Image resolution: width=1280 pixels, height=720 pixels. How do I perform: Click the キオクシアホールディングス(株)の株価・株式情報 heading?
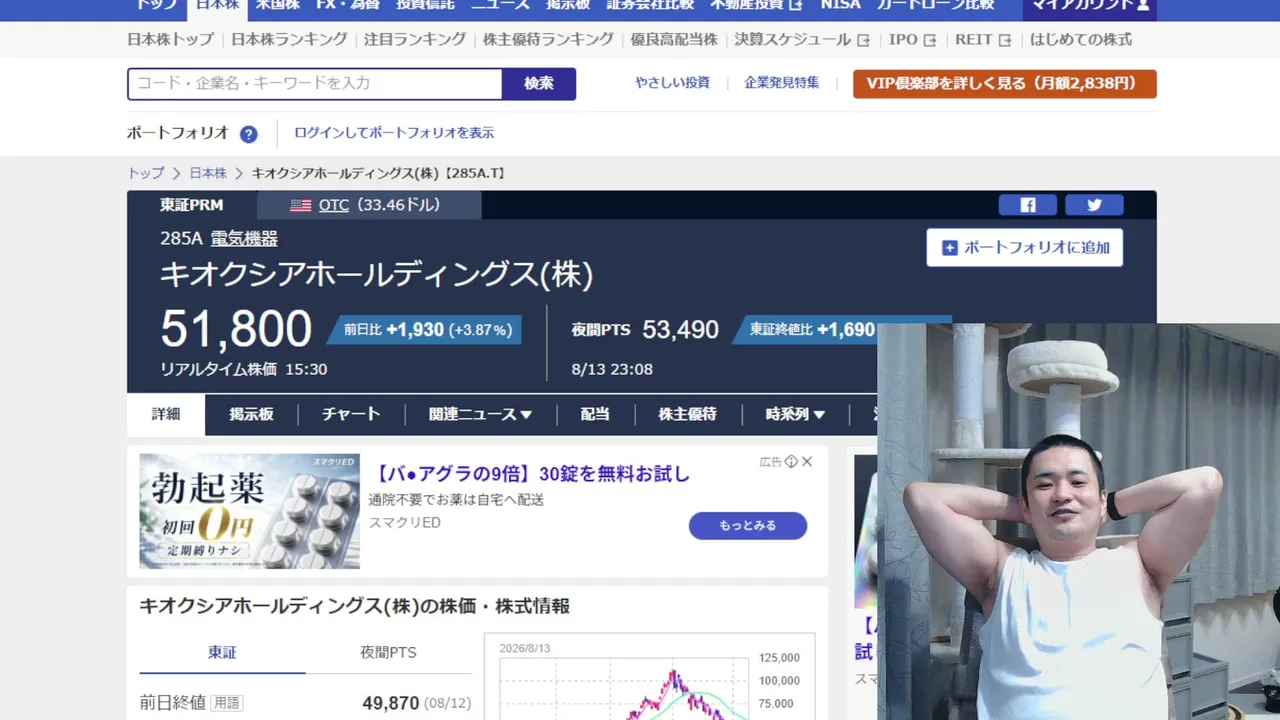[x=354, y=606]
